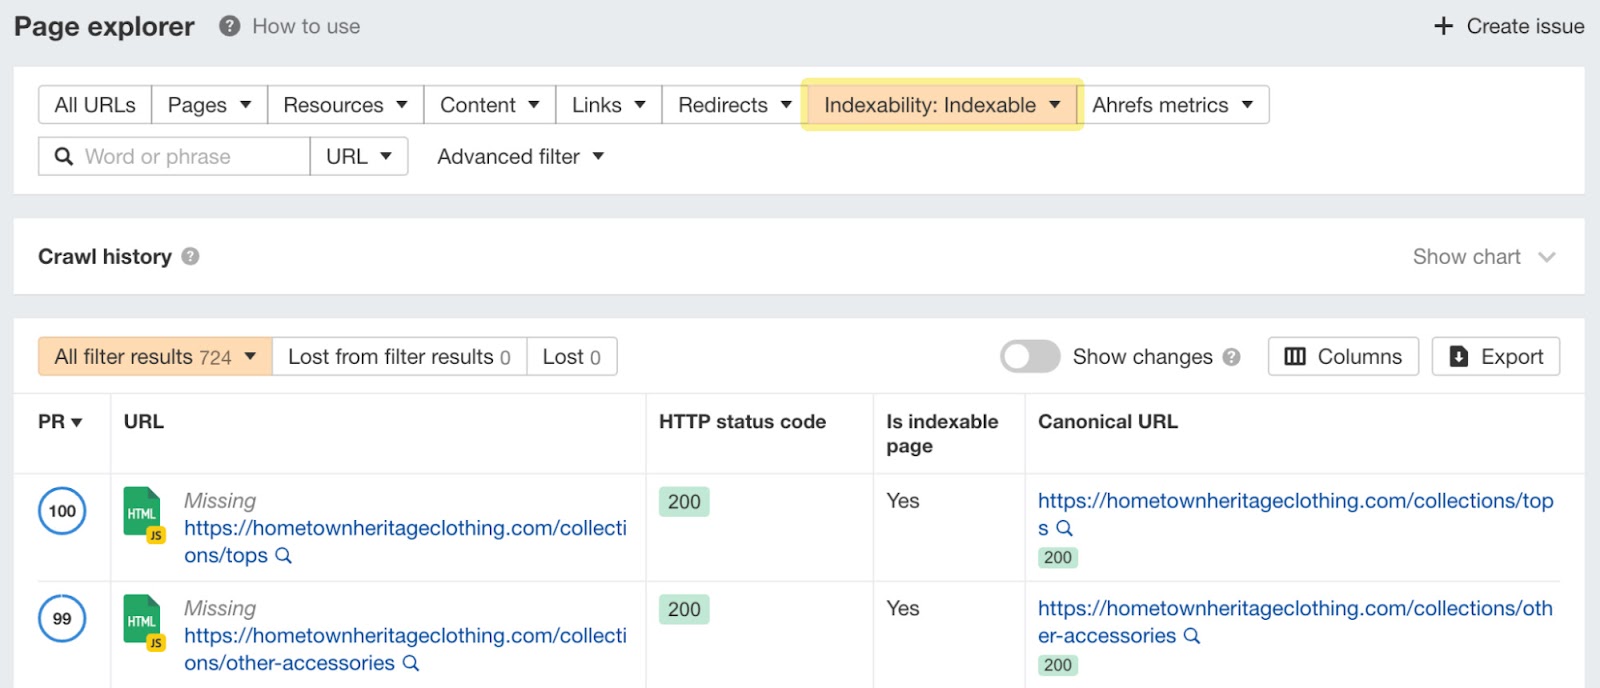Click the How to use help icon
Viewport: 1600px width, 688px height.
click(230, 26)
